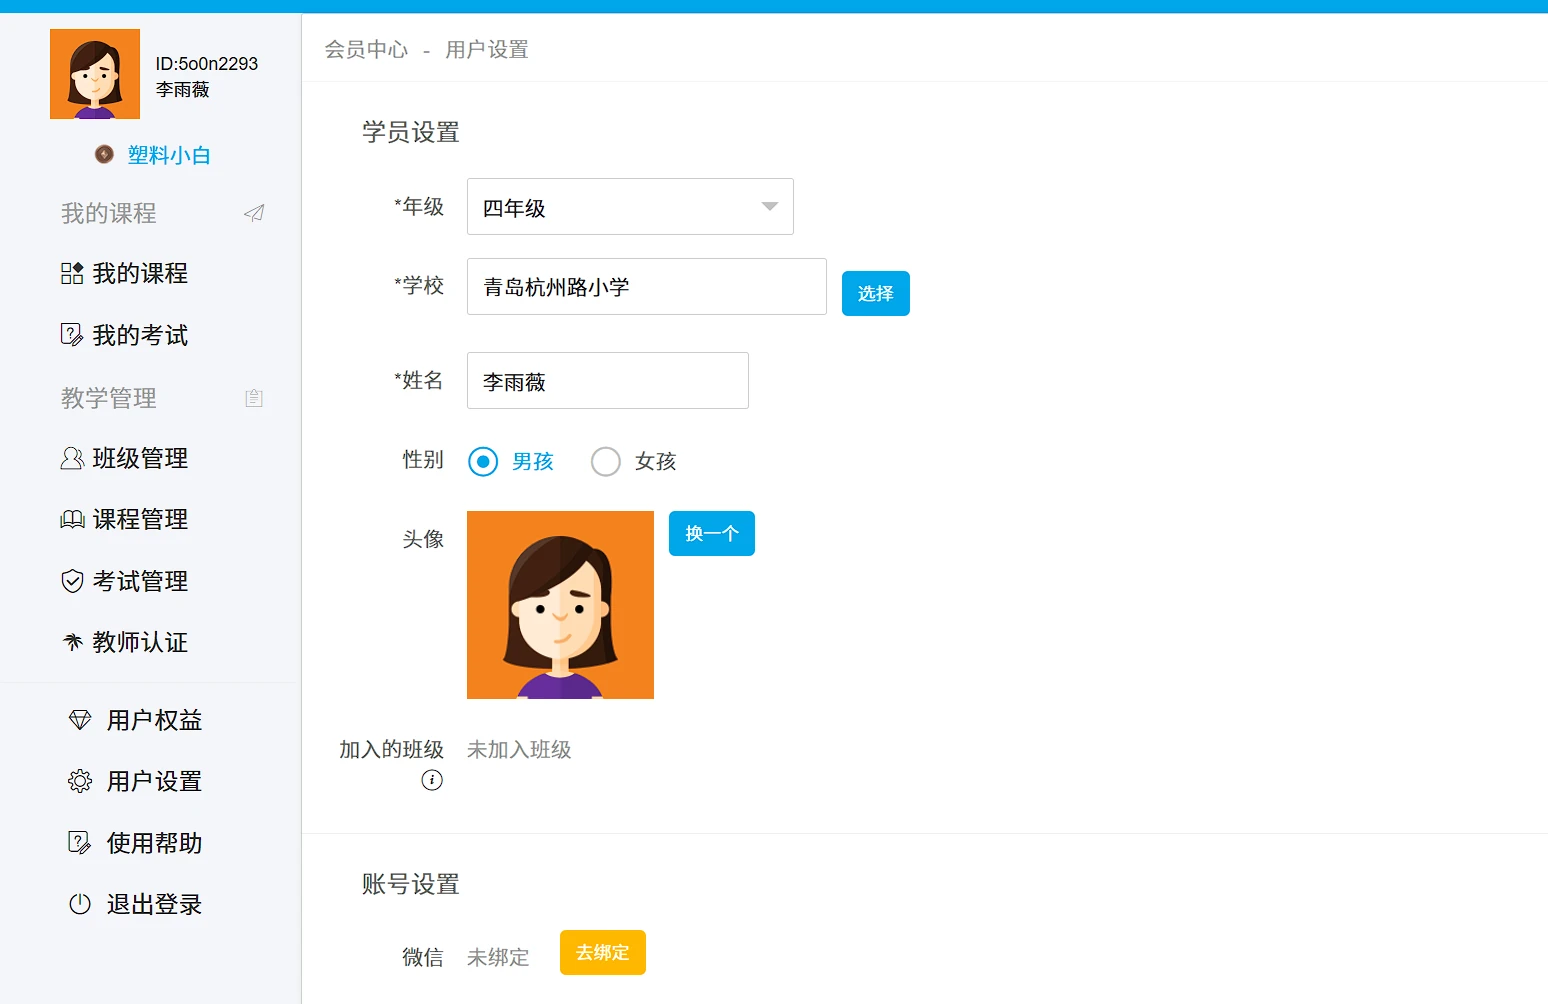Viewport: 1548px width, 1004px height.
Task: Click the shield icon for 考试管理
Action: click(x=72, y=581)
